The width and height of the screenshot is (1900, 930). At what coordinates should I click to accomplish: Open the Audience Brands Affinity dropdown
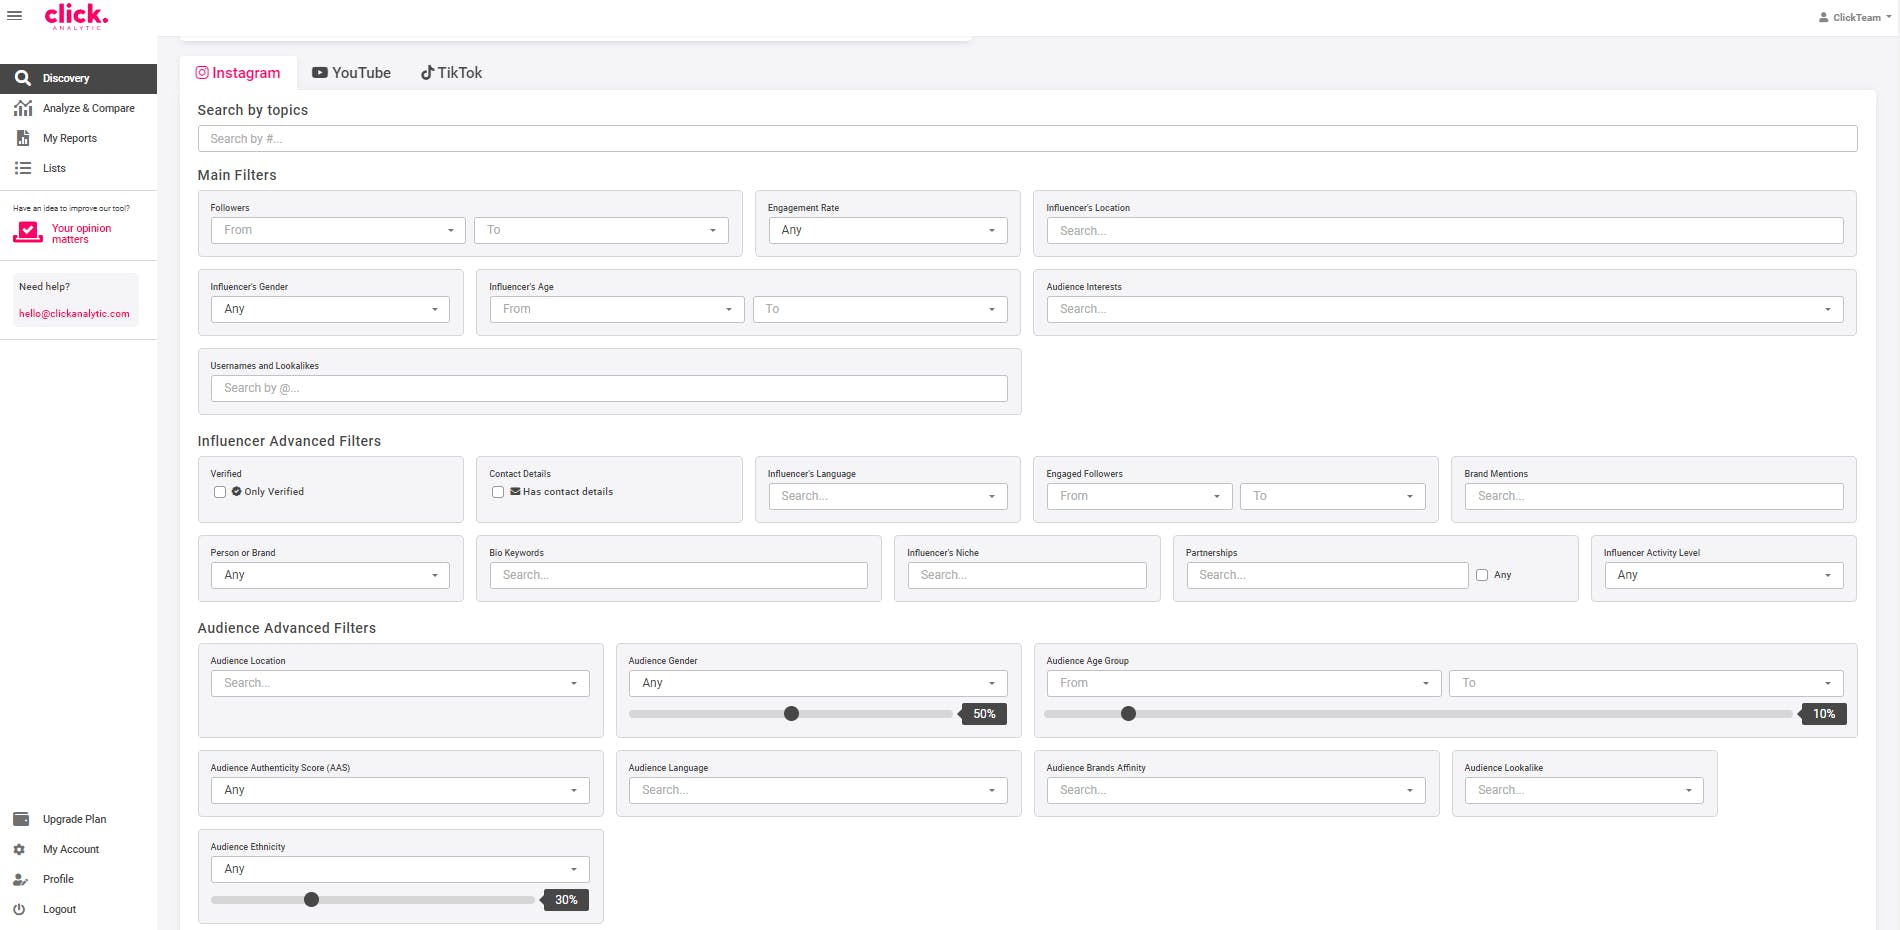point(1236,790)
